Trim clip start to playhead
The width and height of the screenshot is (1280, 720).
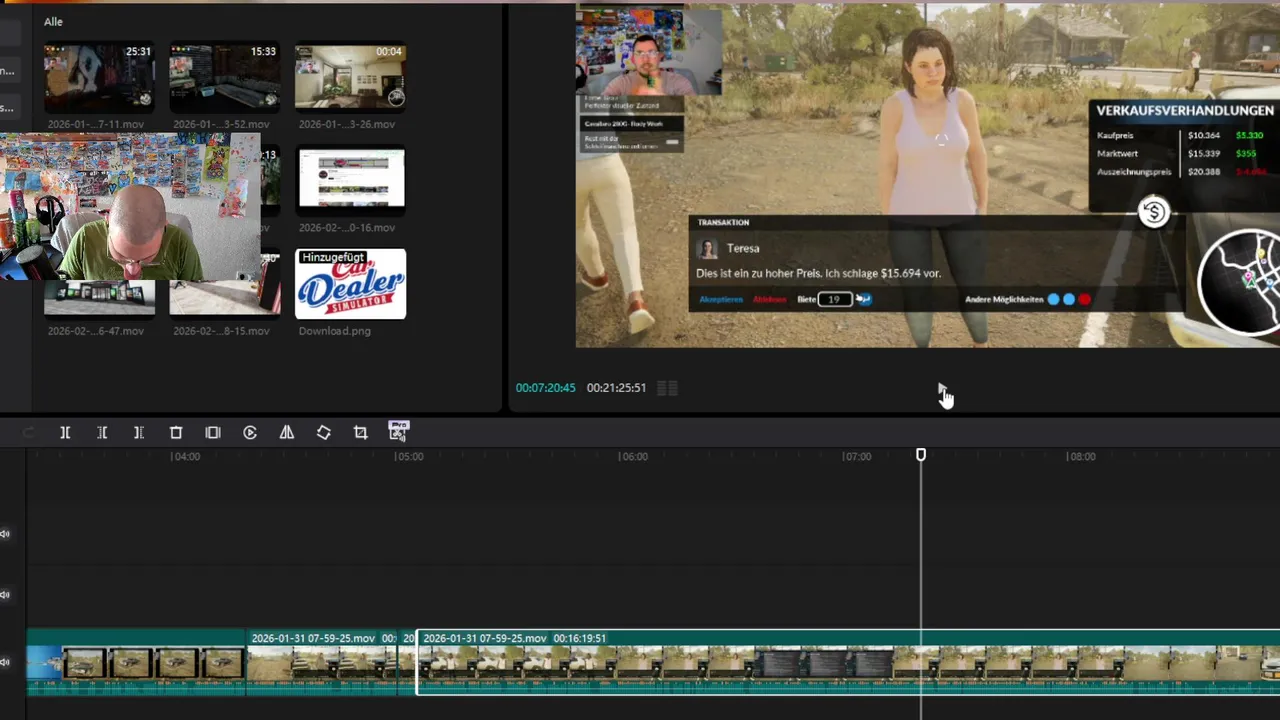pos(102,432)
